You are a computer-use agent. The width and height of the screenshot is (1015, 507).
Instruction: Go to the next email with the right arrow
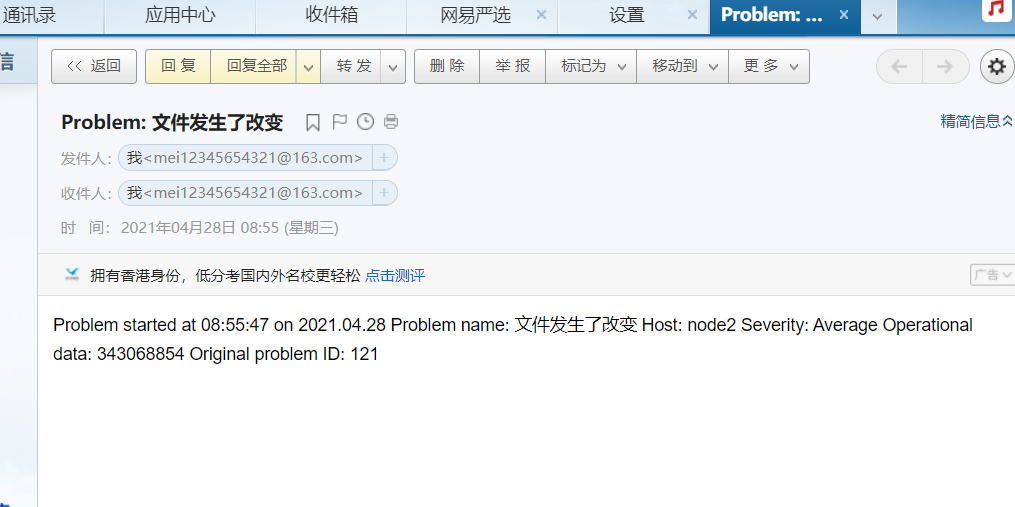click(x=945, y=66)
